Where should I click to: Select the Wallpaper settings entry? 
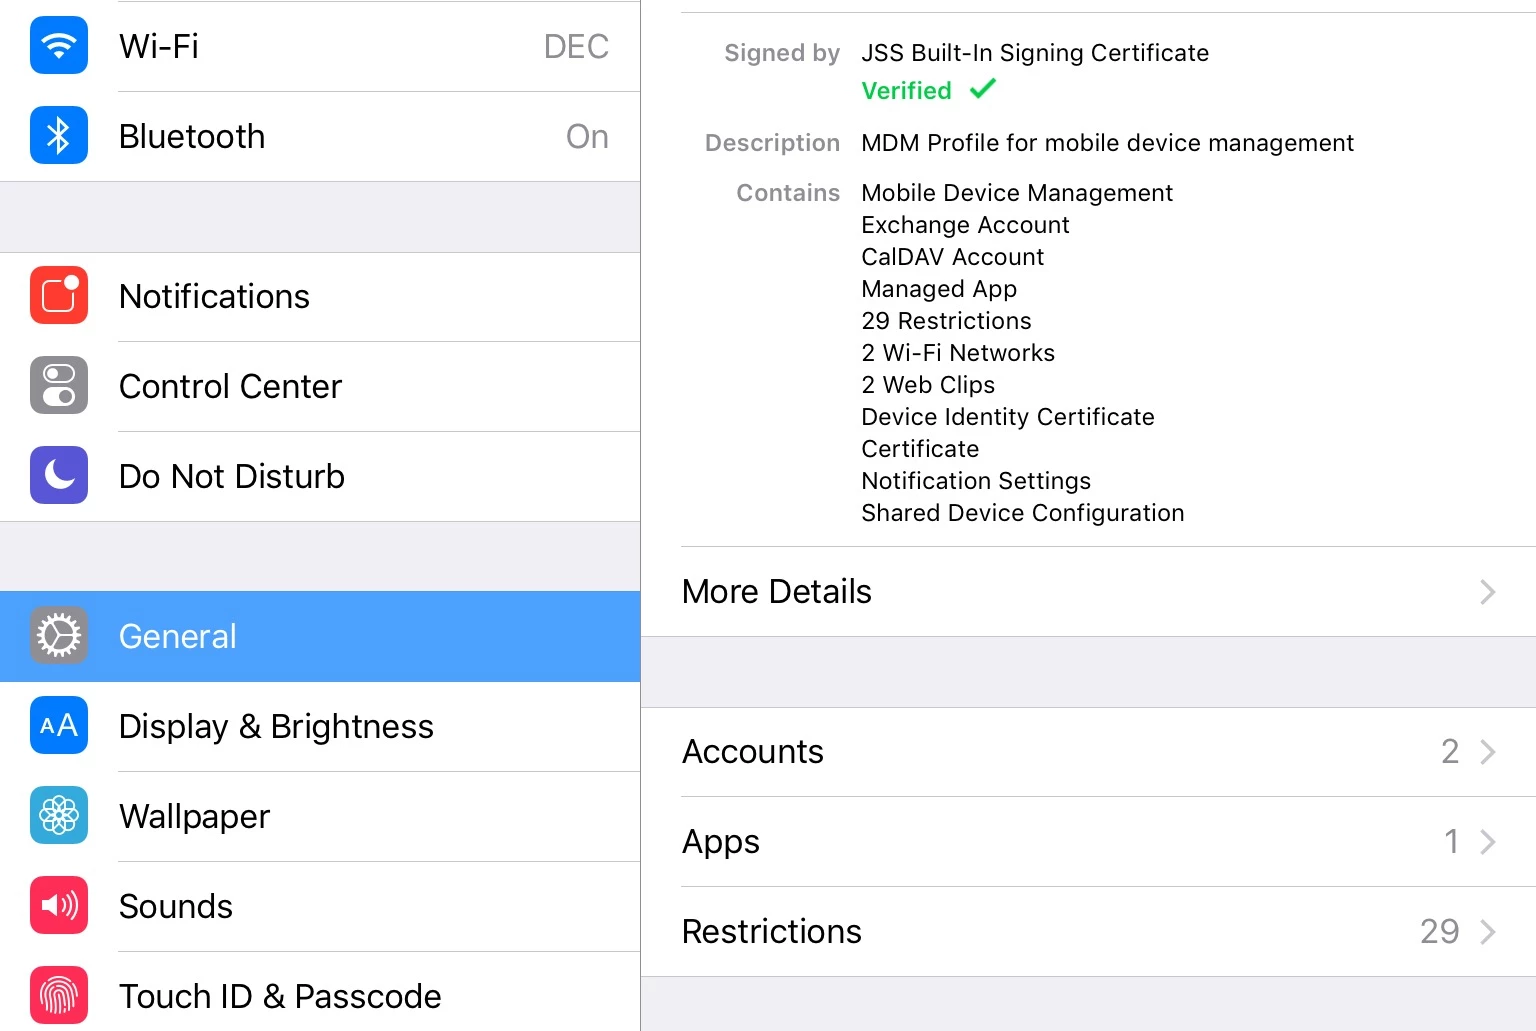coord(320,817)
